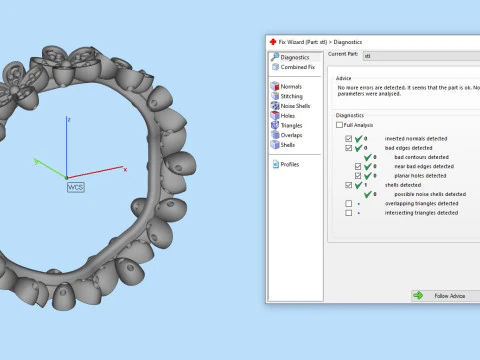This screenshot has height=360, width=480.
Task: Click the green Y axis of the WCS
Action: (50, 169)
